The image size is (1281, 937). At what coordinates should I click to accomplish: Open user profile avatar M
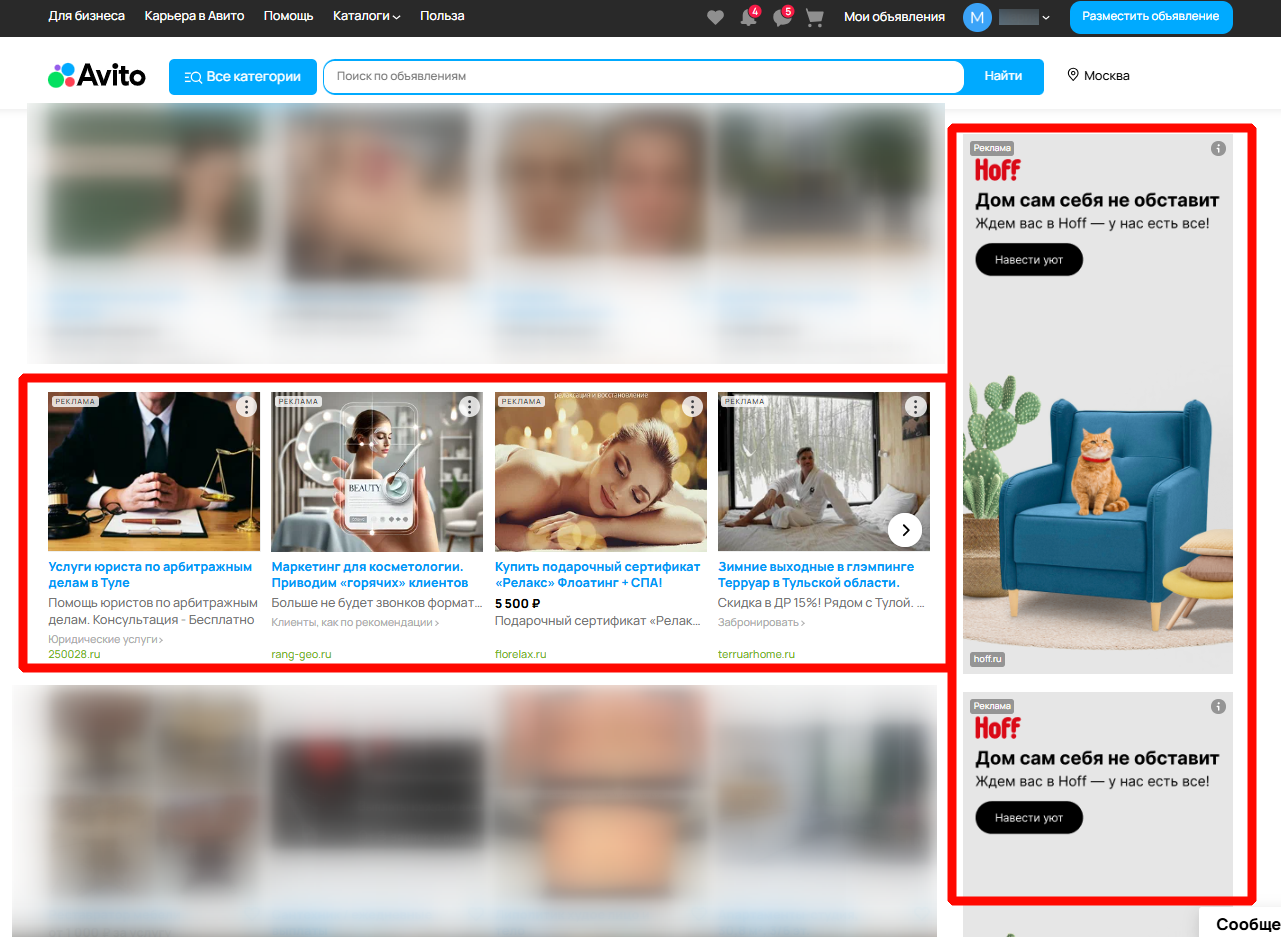tap(977, 17)
